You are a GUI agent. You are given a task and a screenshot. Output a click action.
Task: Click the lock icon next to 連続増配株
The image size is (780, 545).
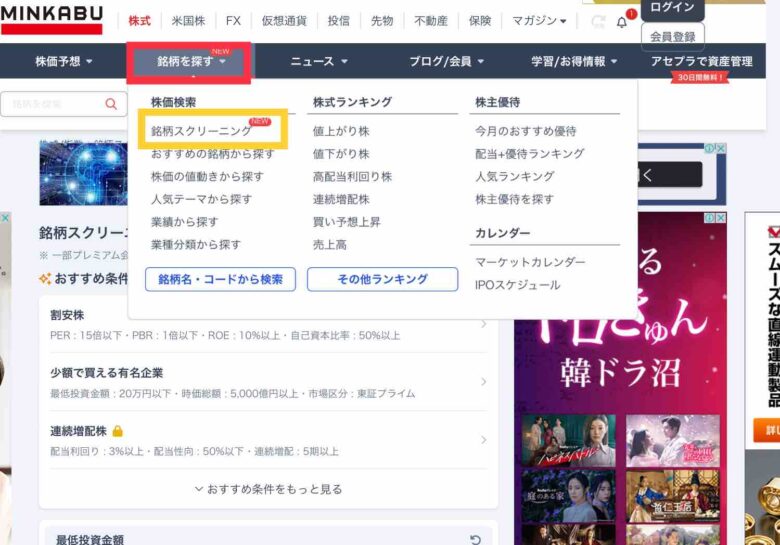point(117,431)
